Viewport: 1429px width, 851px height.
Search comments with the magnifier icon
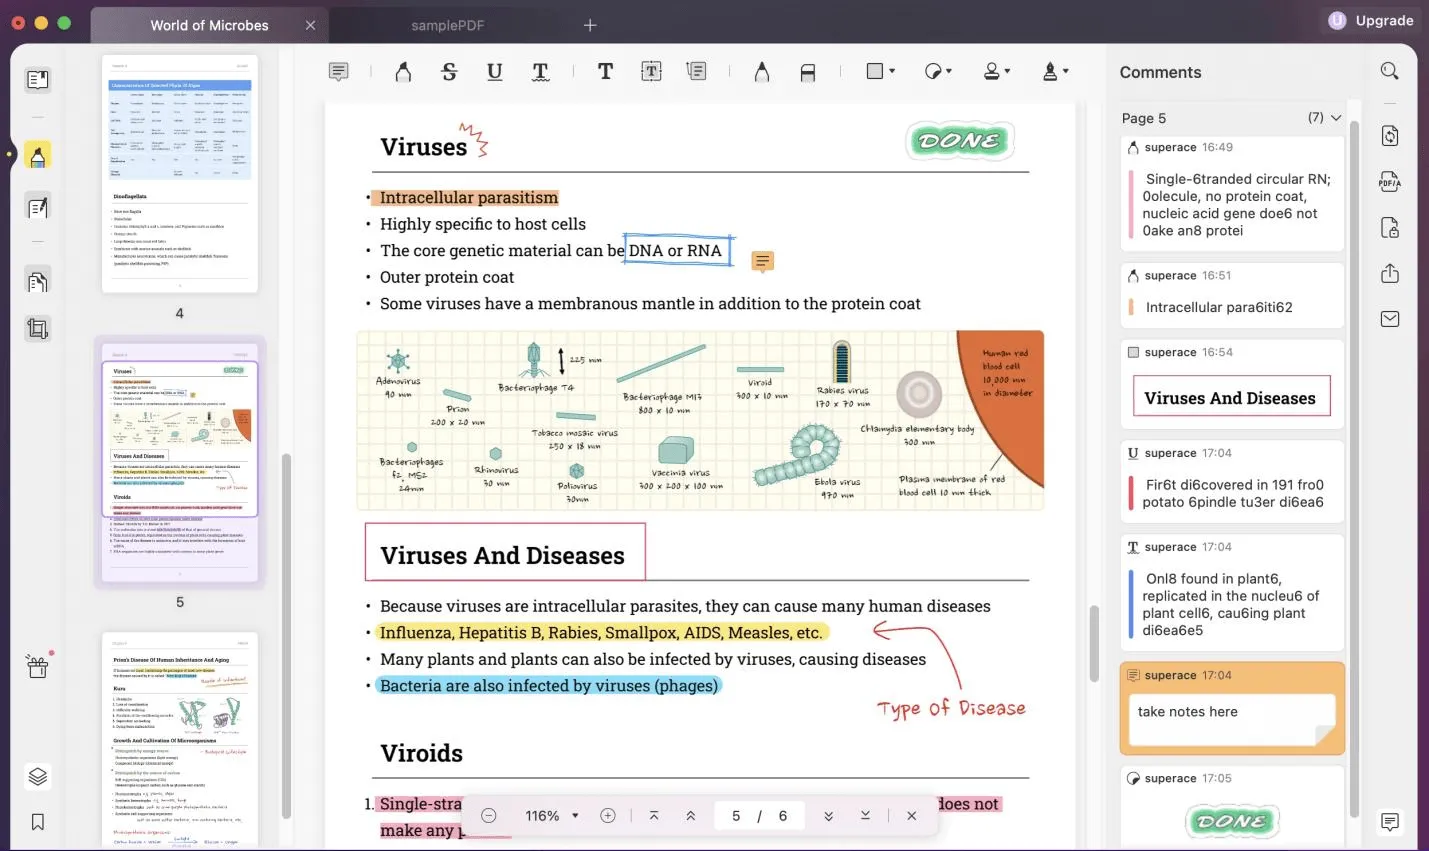coord(1390,71)
